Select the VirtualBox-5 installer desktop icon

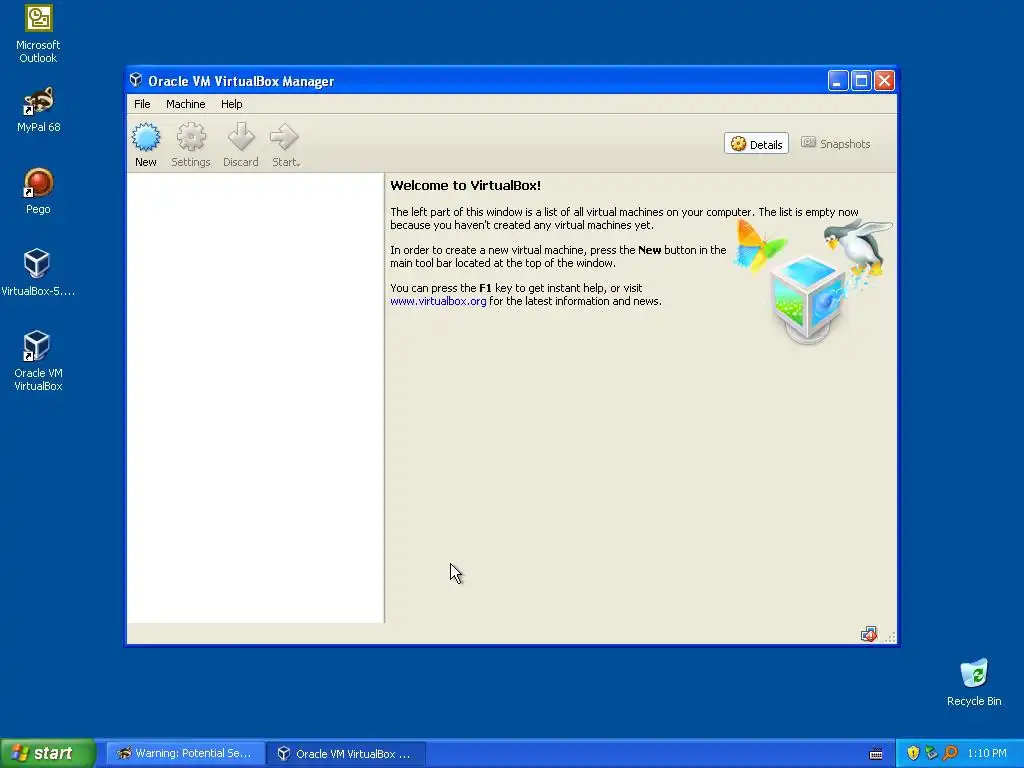pos(38,273)
